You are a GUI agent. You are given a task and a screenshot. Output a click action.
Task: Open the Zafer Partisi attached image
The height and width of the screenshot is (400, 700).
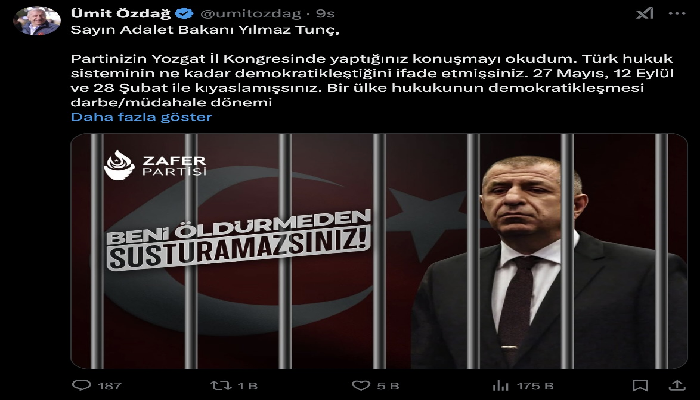pyautogui.click(x=379, y=251)
